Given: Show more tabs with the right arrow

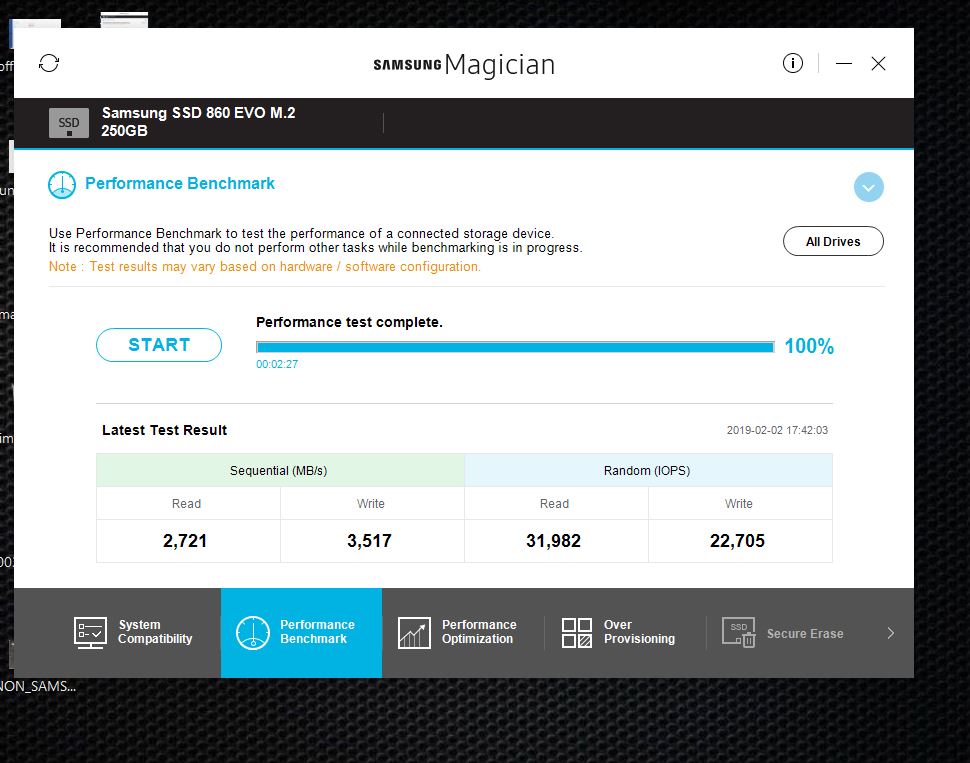Looking at the screenshot, I should (891, 633).
